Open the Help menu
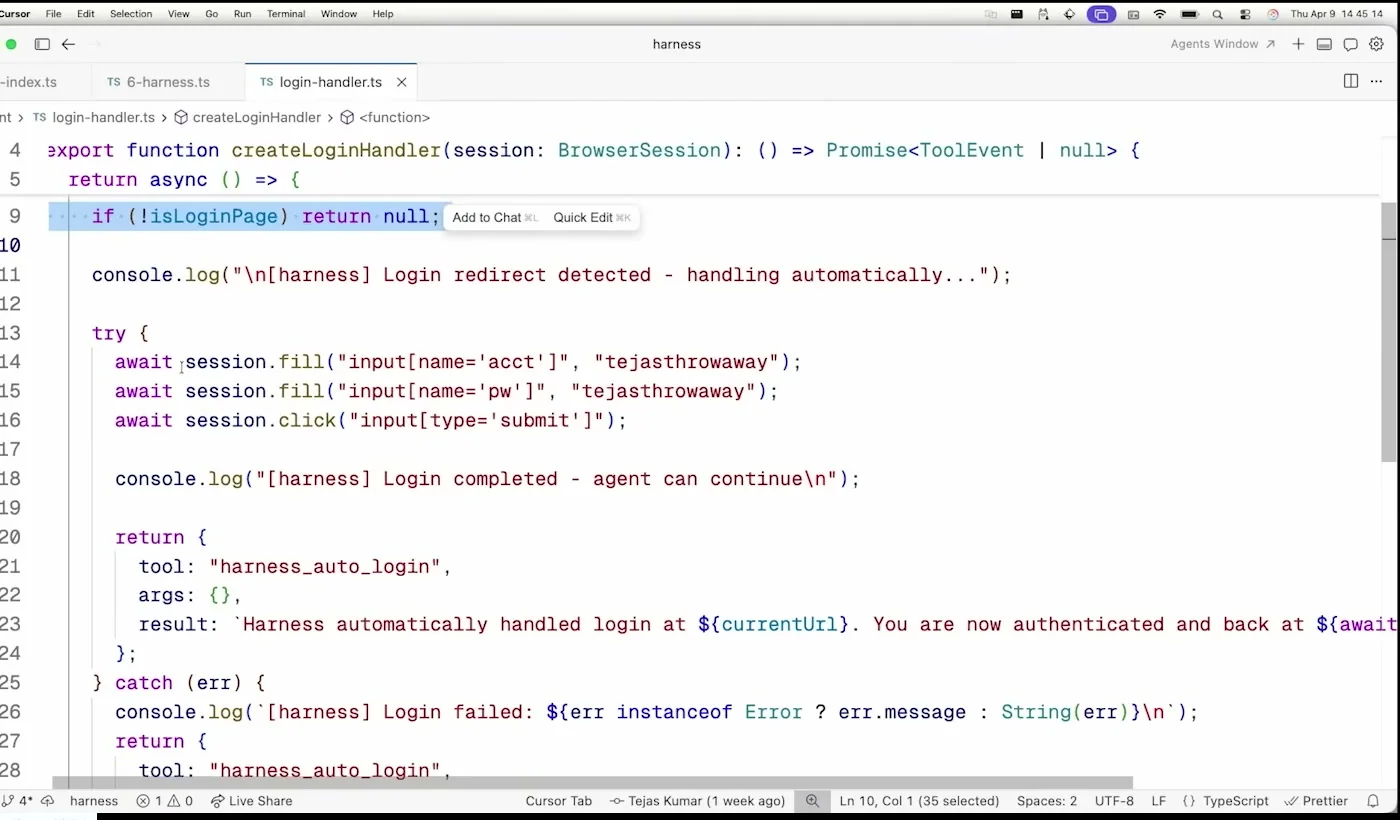Image resolution: width=1400 pixels, height=820 pixels. click(383, 14)
